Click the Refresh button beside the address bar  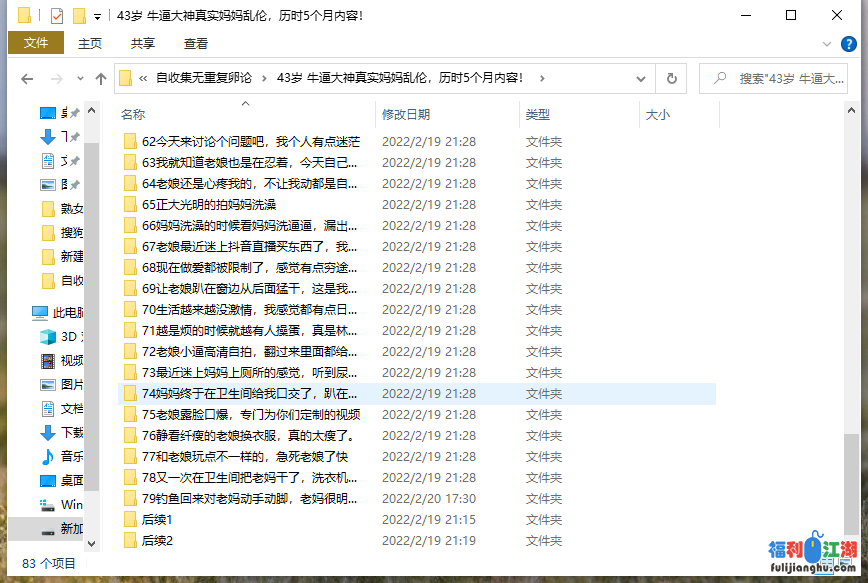click(673, 79)
